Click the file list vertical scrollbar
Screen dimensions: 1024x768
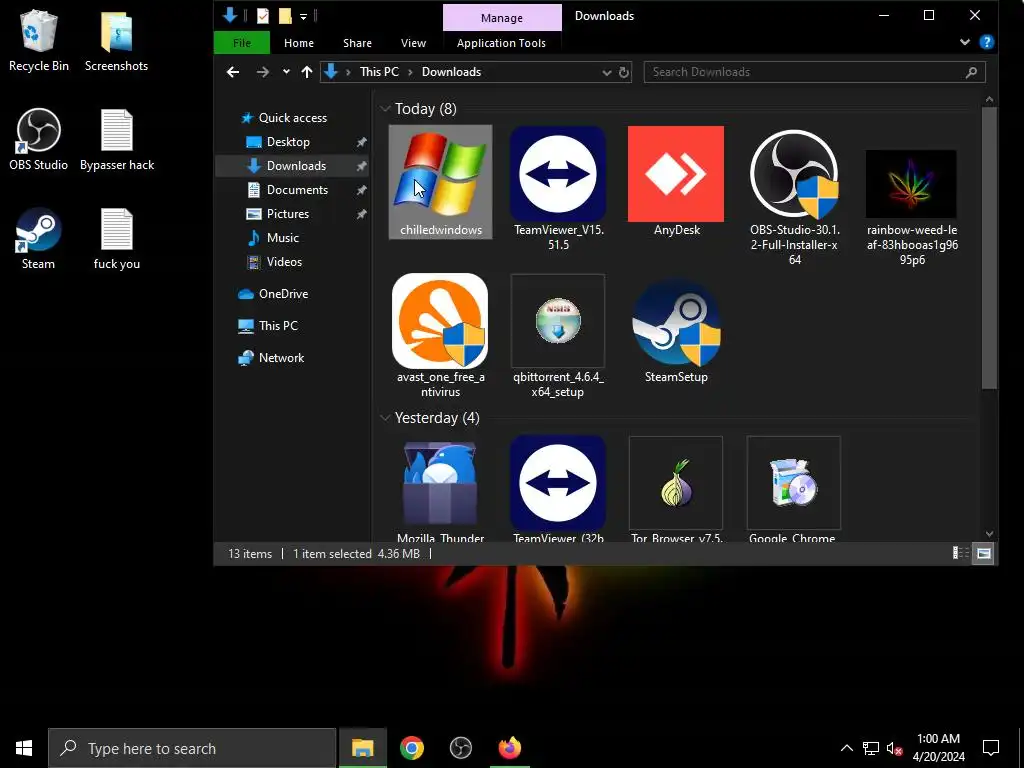coord(989,248)
